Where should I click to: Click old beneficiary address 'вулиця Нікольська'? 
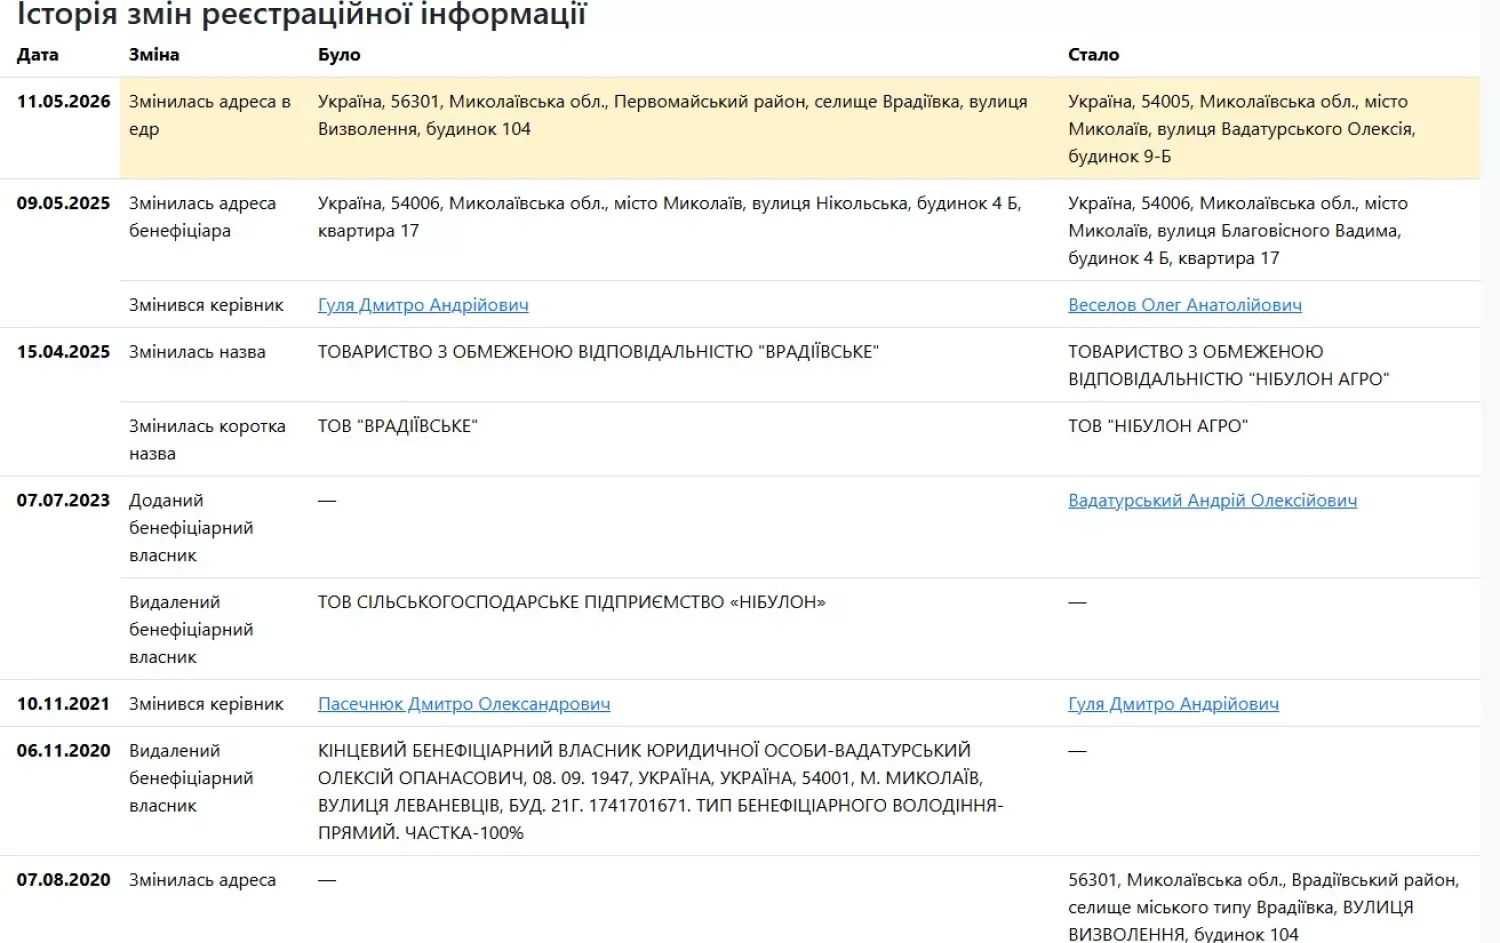[669, 217]
